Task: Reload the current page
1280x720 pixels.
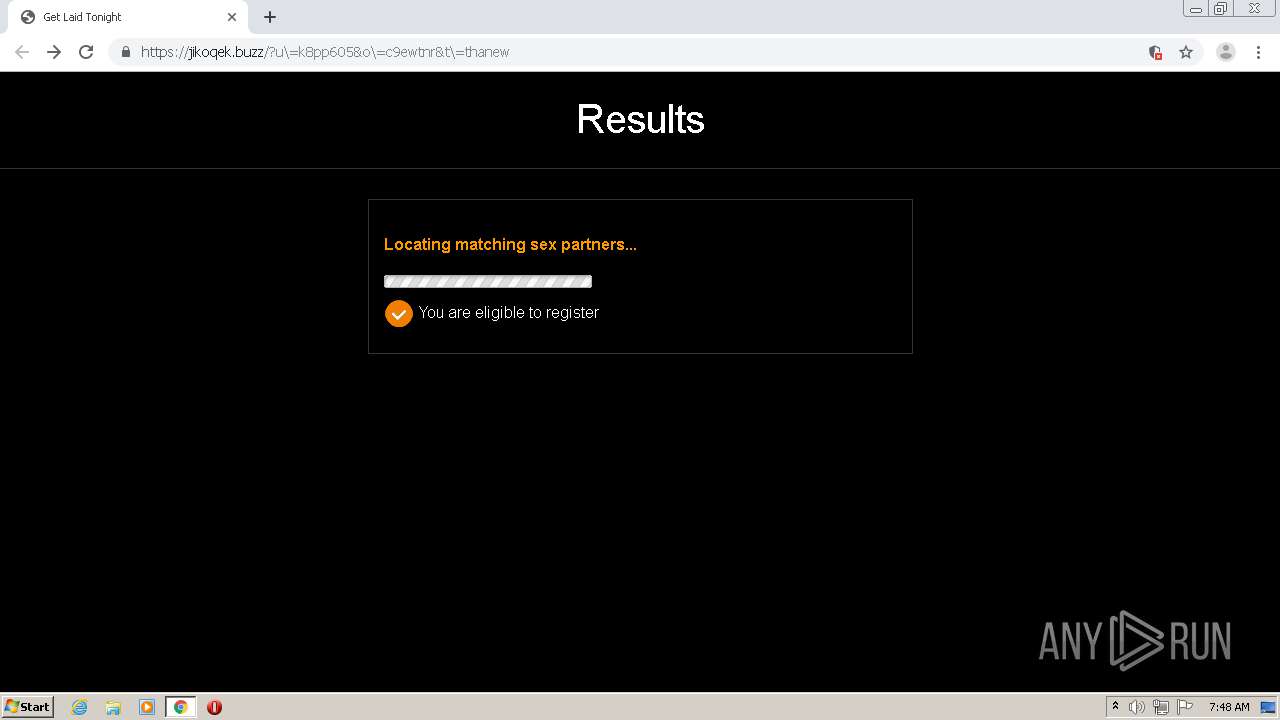Action: click(86, 52)
